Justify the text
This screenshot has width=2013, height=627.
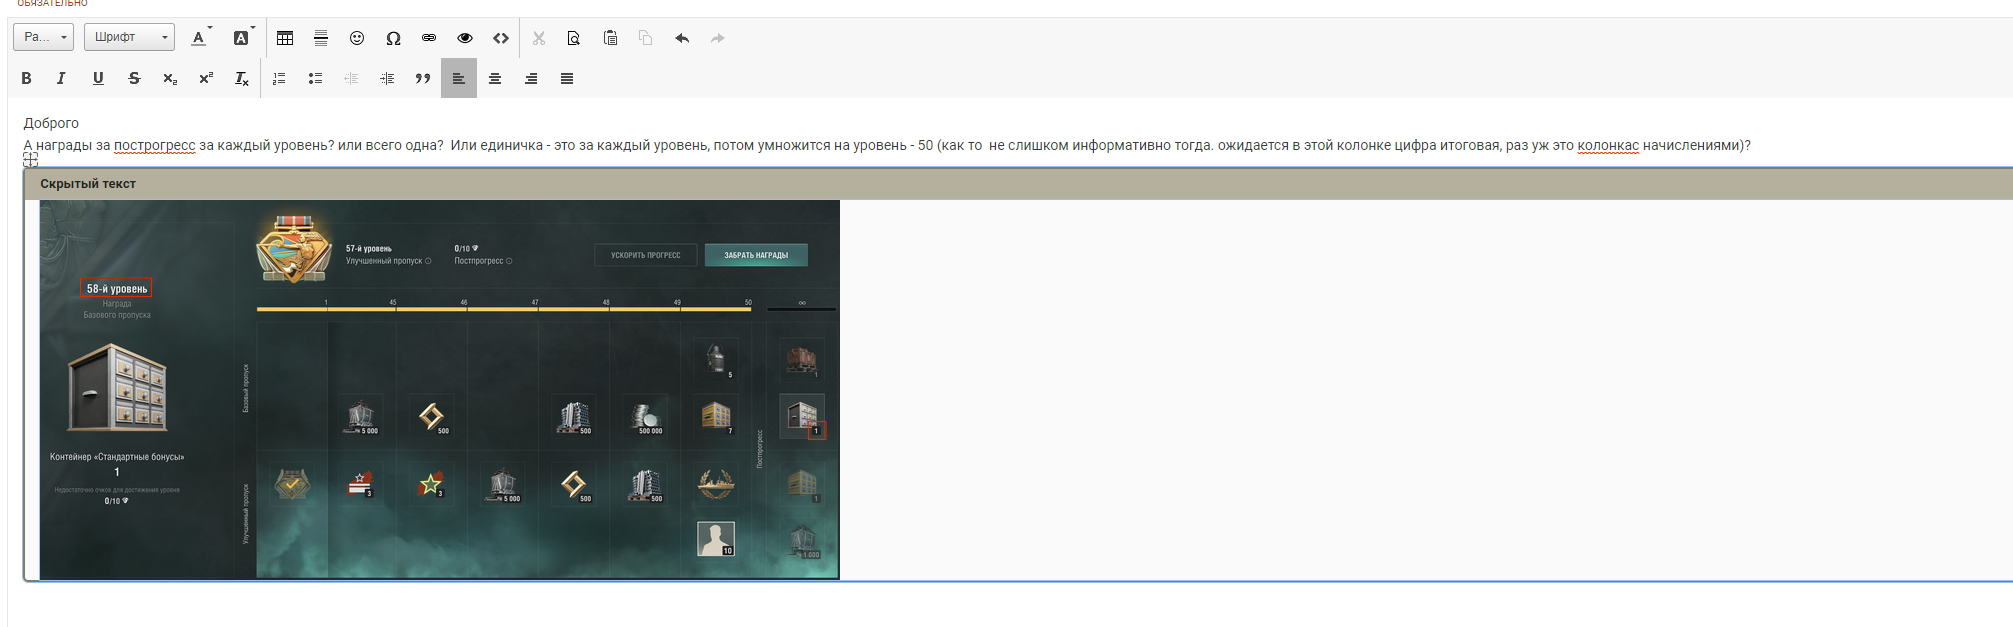pos(567,78)
